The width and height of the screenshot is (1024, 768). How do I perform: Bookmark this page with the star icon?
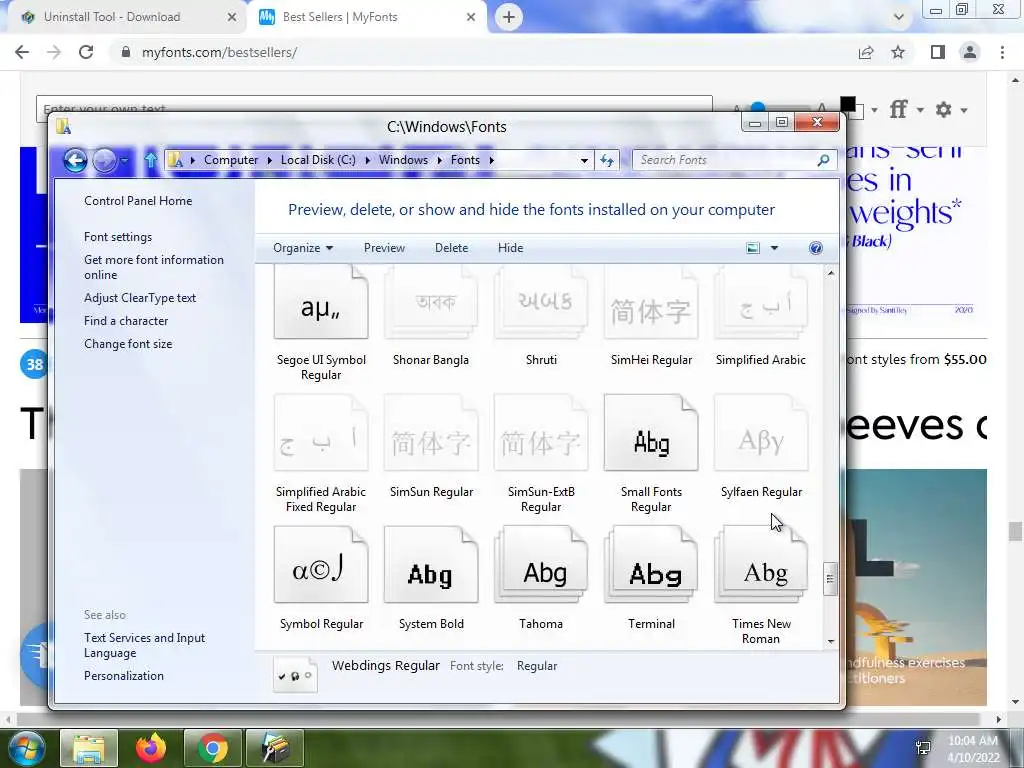[899, 52]
